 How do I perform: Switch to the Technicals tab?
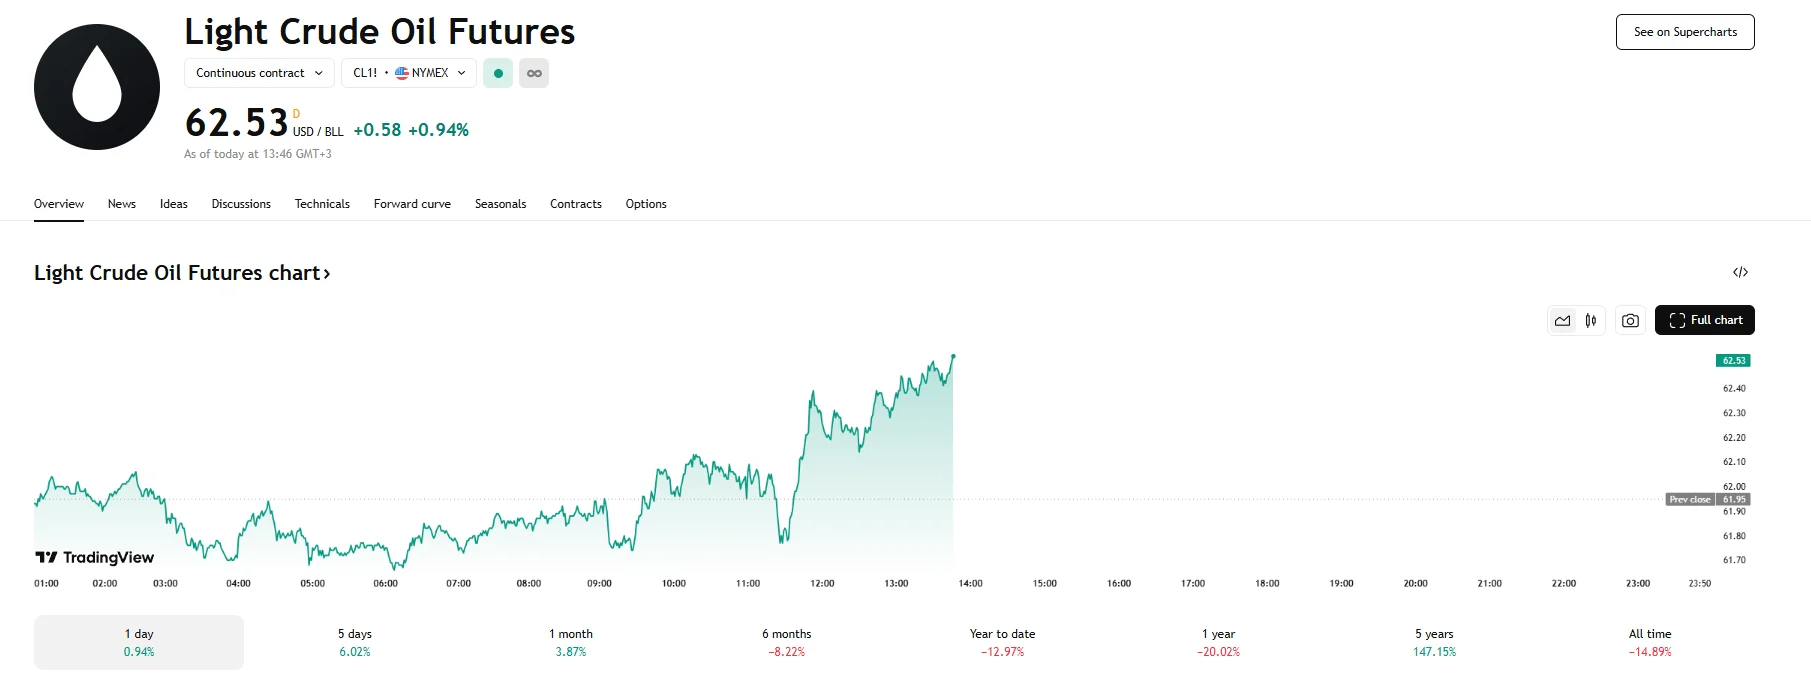pyautogui.click(x=321, y=204)
